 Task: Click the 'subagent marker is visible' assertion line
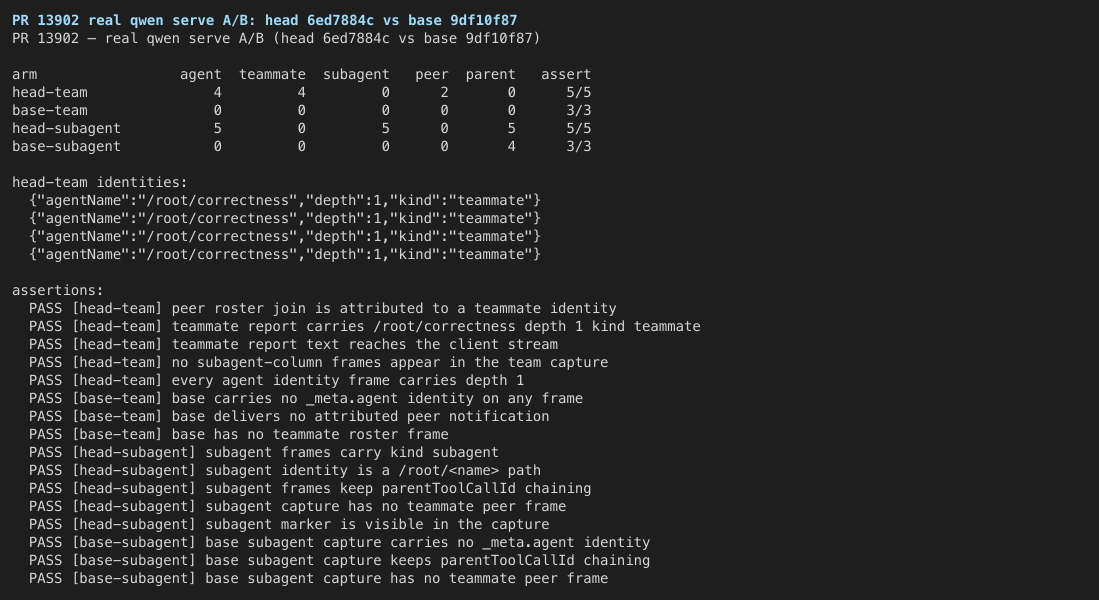289,524
